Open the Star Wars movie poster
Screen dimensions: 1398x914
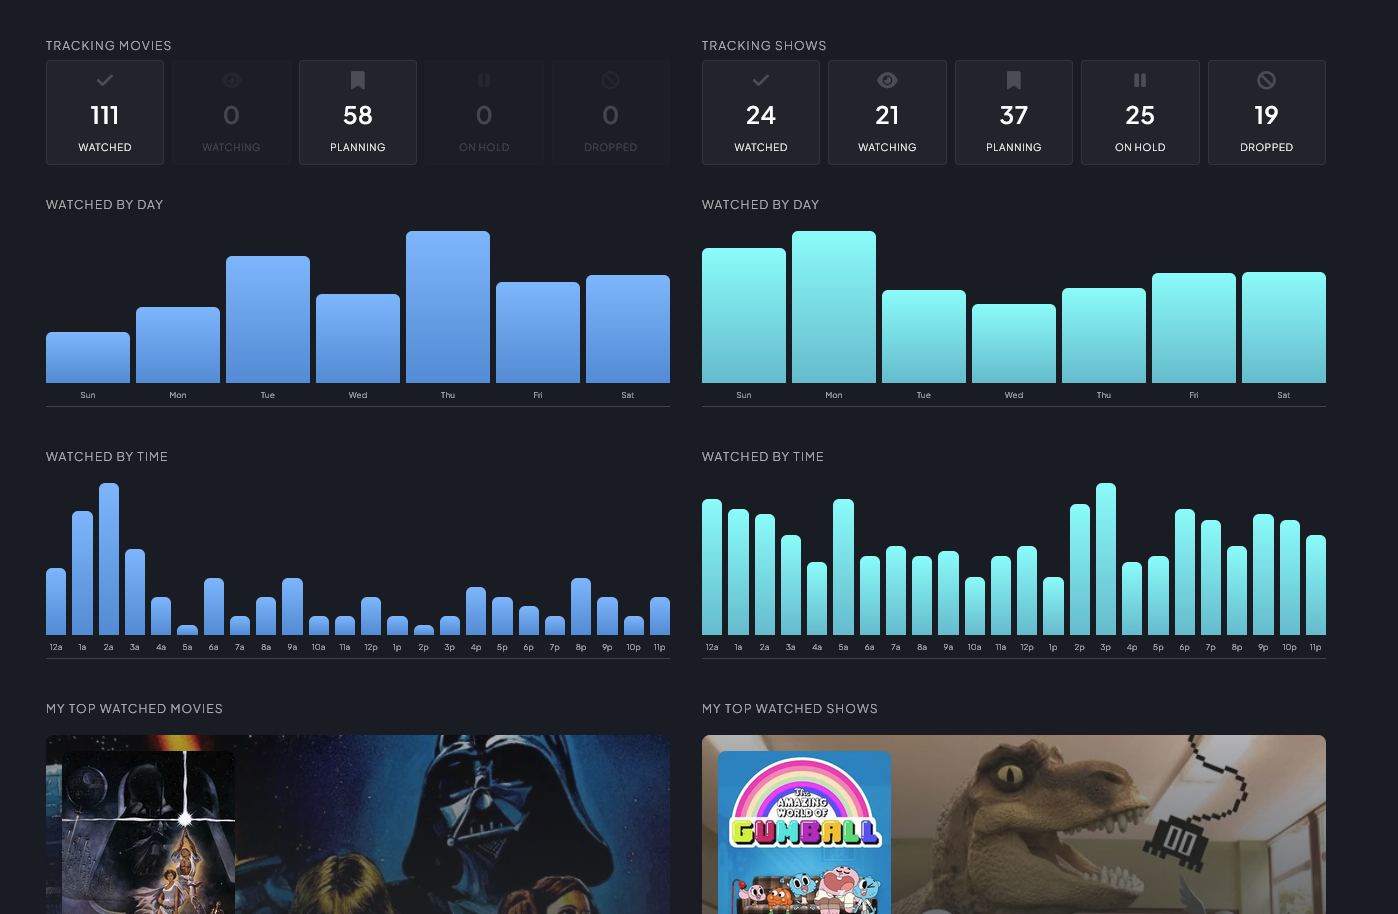click(149, 833)
